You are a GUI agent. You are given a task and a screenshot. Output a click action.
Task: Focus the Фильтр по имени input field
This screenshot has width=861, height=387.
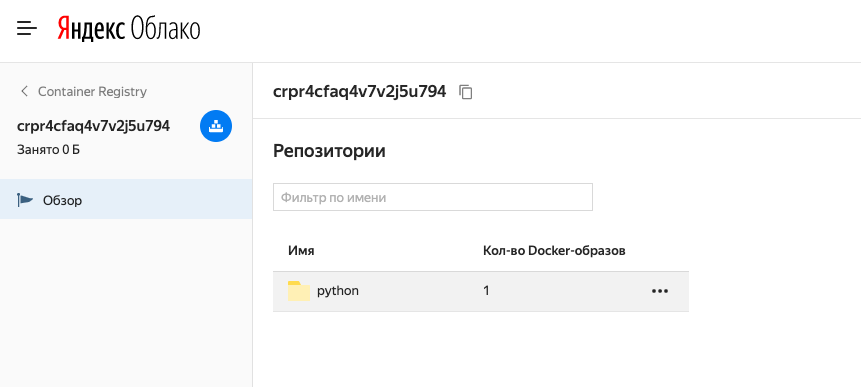433,197
